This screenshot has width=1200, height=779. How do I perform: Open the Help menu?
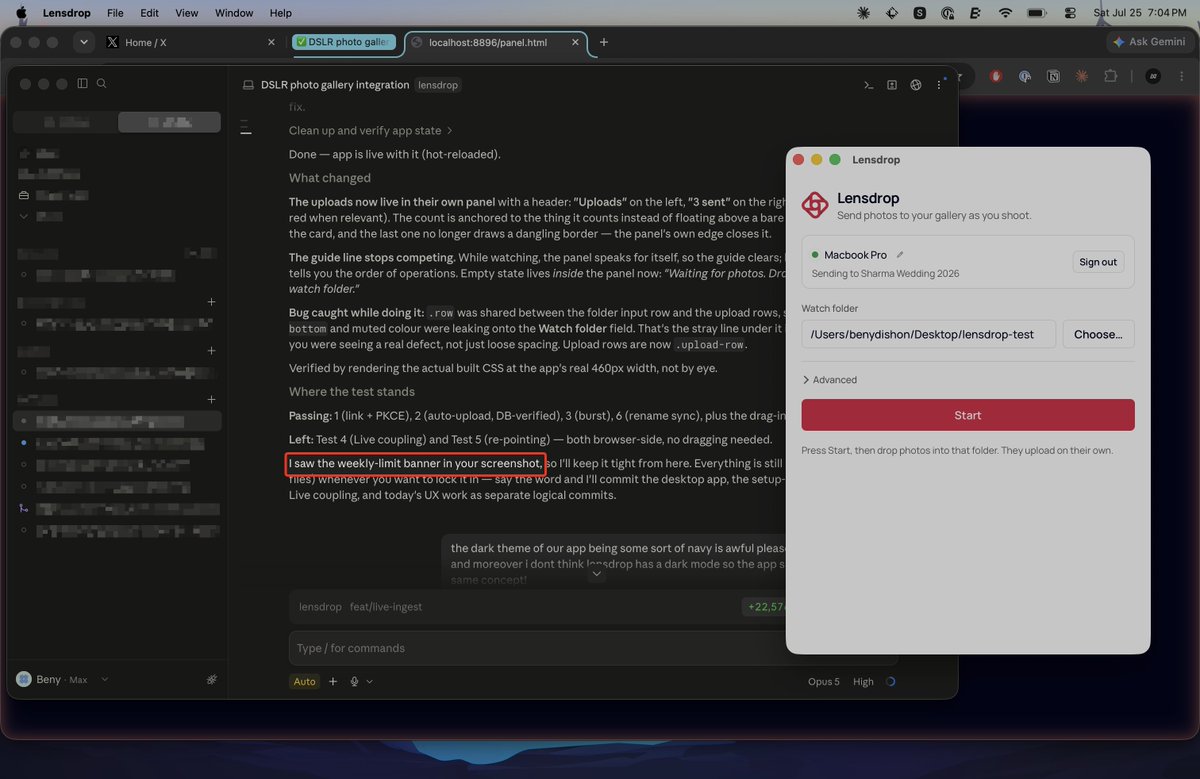[x=281, y=13]
